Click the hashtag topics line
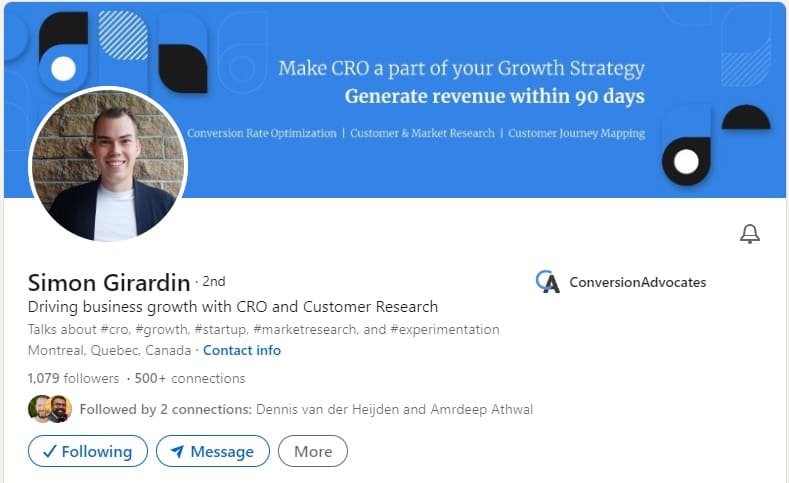789x483 pixels. point(263,329)
